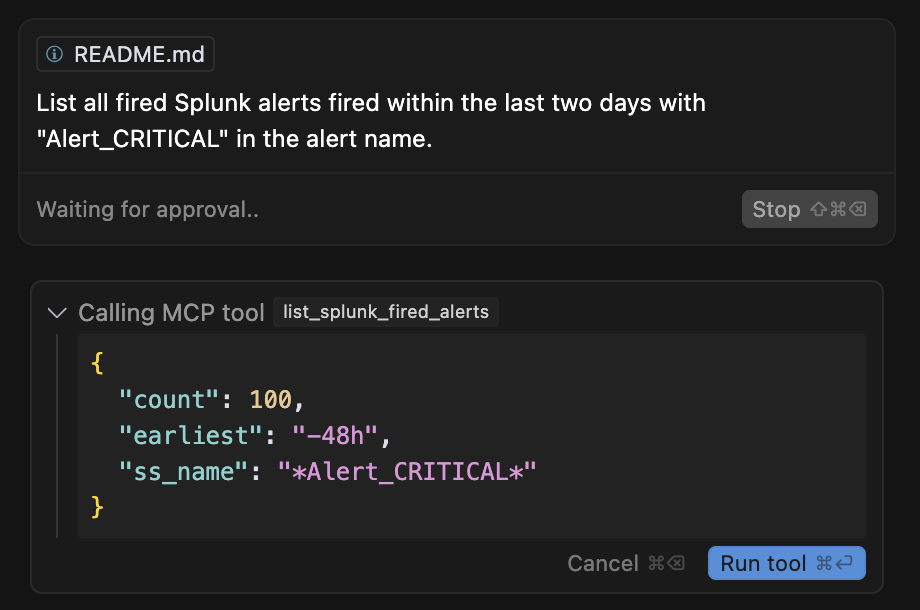920x610 pixels.
Task: Click the info icon beside README.md
Action: click(x=55, y=55)
